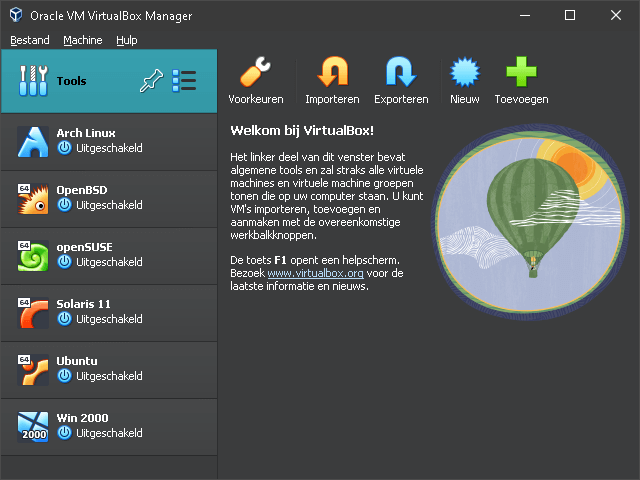Select the OpenBSD name label
Image resolution: width=640 pixels, height=480 pixels.
tap(82, 190)
